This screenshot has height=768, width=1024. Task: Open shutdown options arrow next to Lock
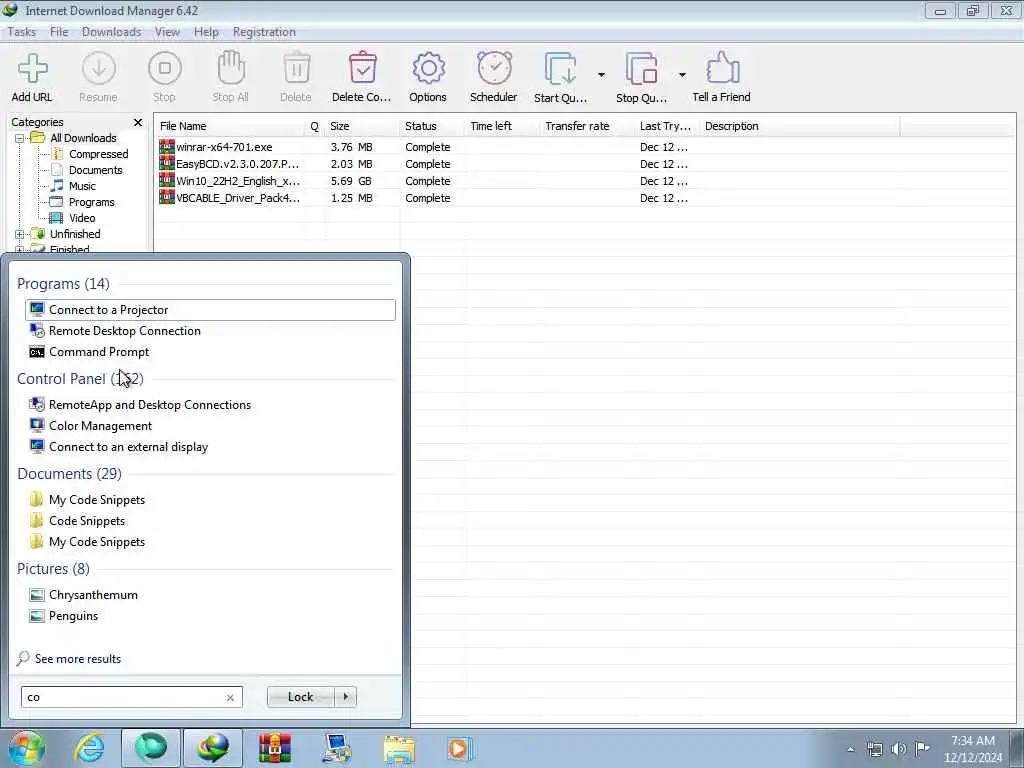[345, 697]
